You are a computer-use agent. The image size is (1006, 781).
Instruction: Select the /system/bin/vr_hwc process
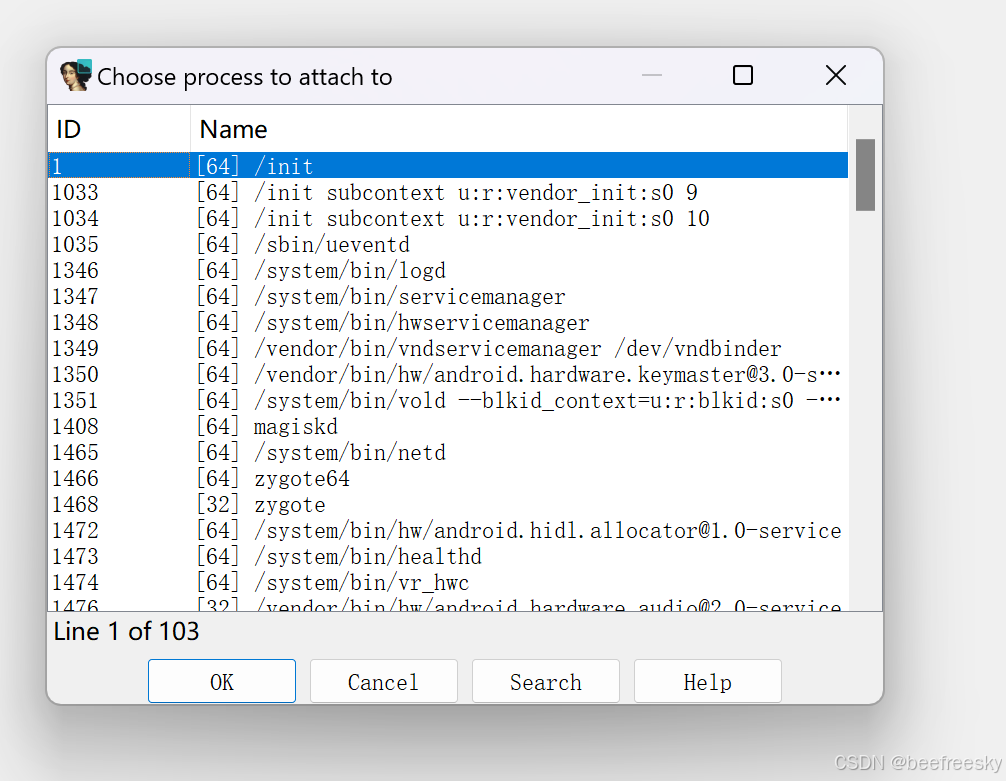click(x=448, y=582)
